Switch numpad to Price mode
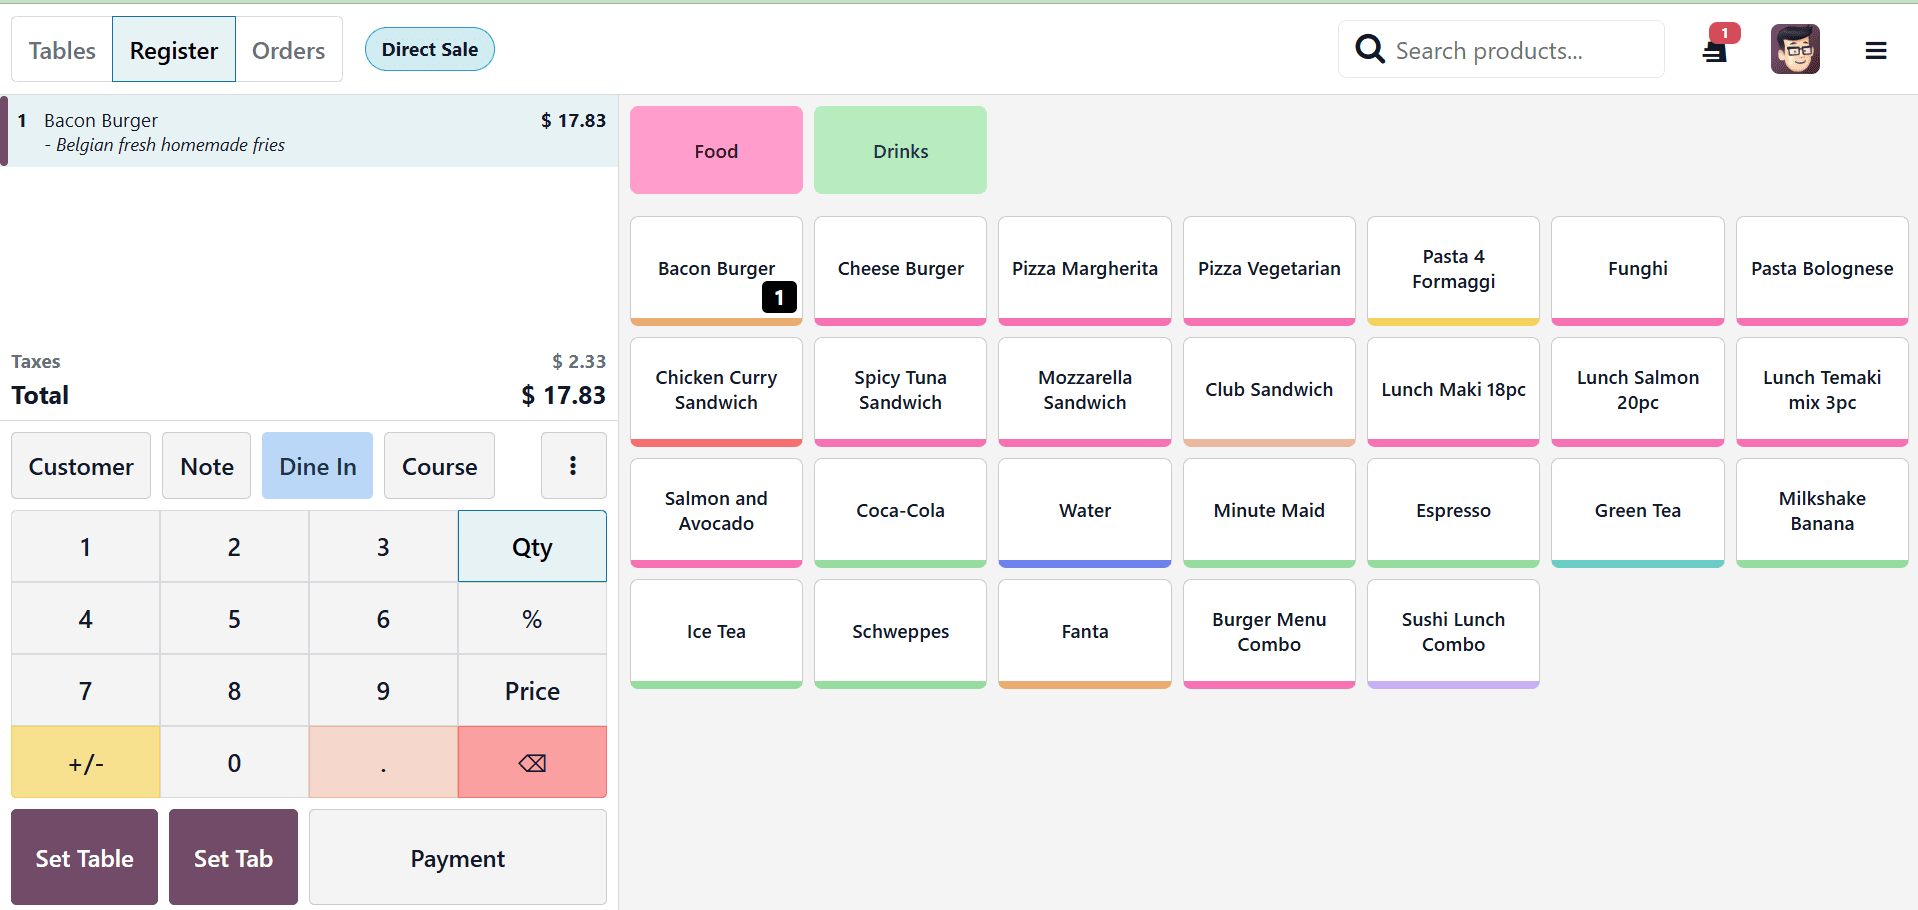 (531, 690)
